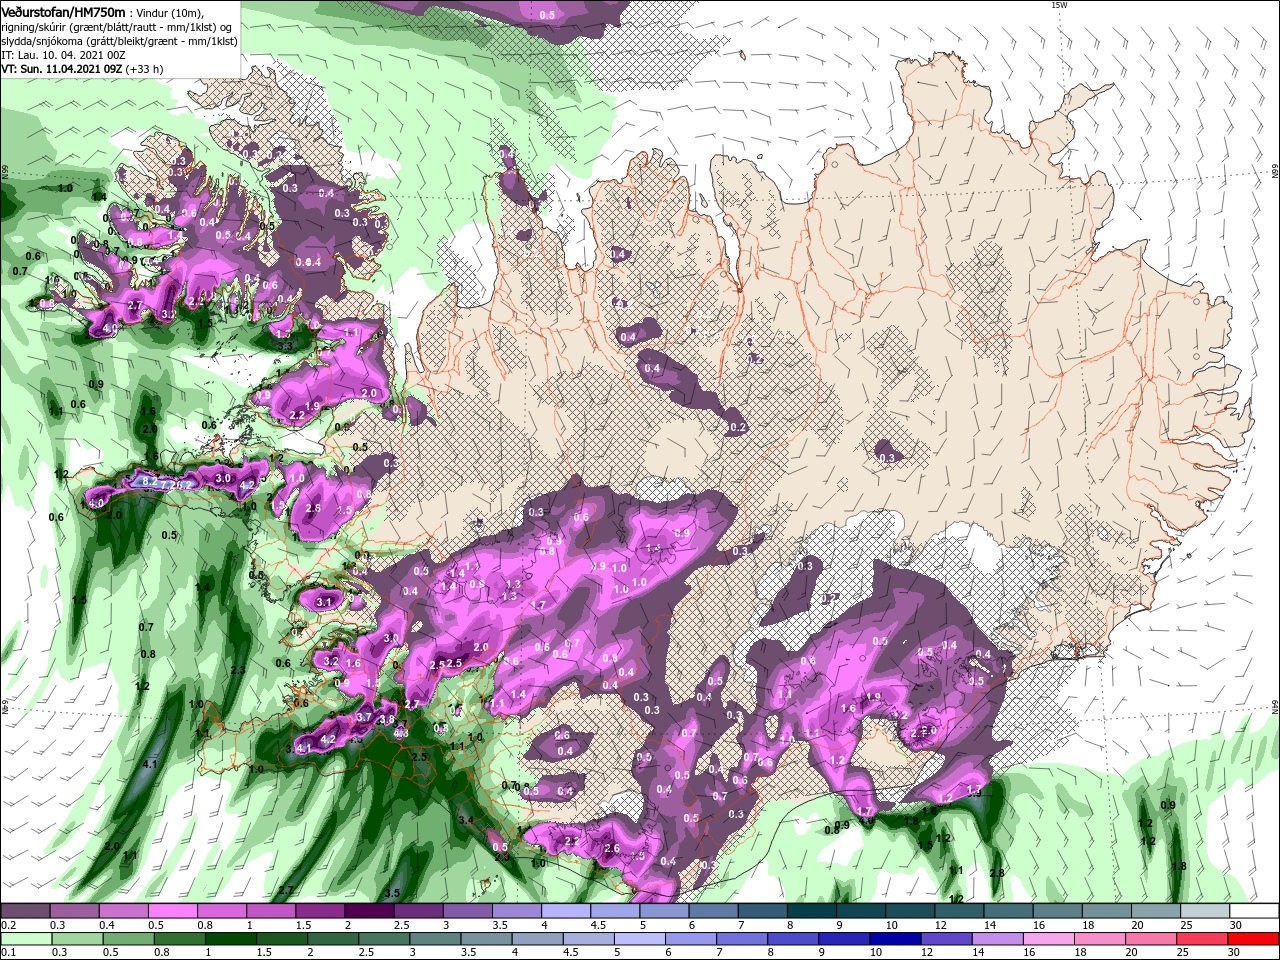Select the rain scale swatch from 3 to 3.5
This screenshot has height=960, width=1280.
(x=434, y=939)
